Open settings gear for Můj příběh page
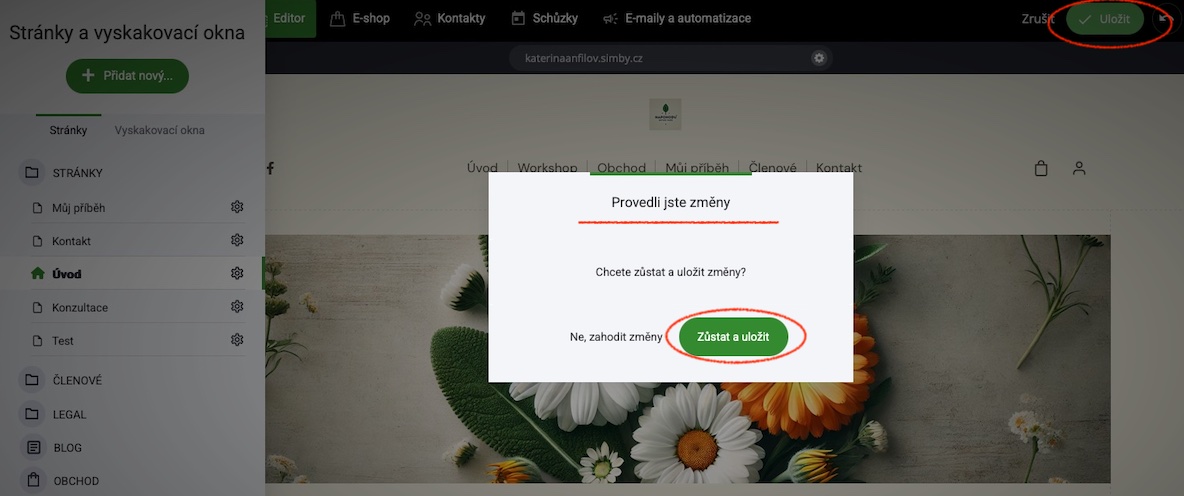 [x=237, y=207]
